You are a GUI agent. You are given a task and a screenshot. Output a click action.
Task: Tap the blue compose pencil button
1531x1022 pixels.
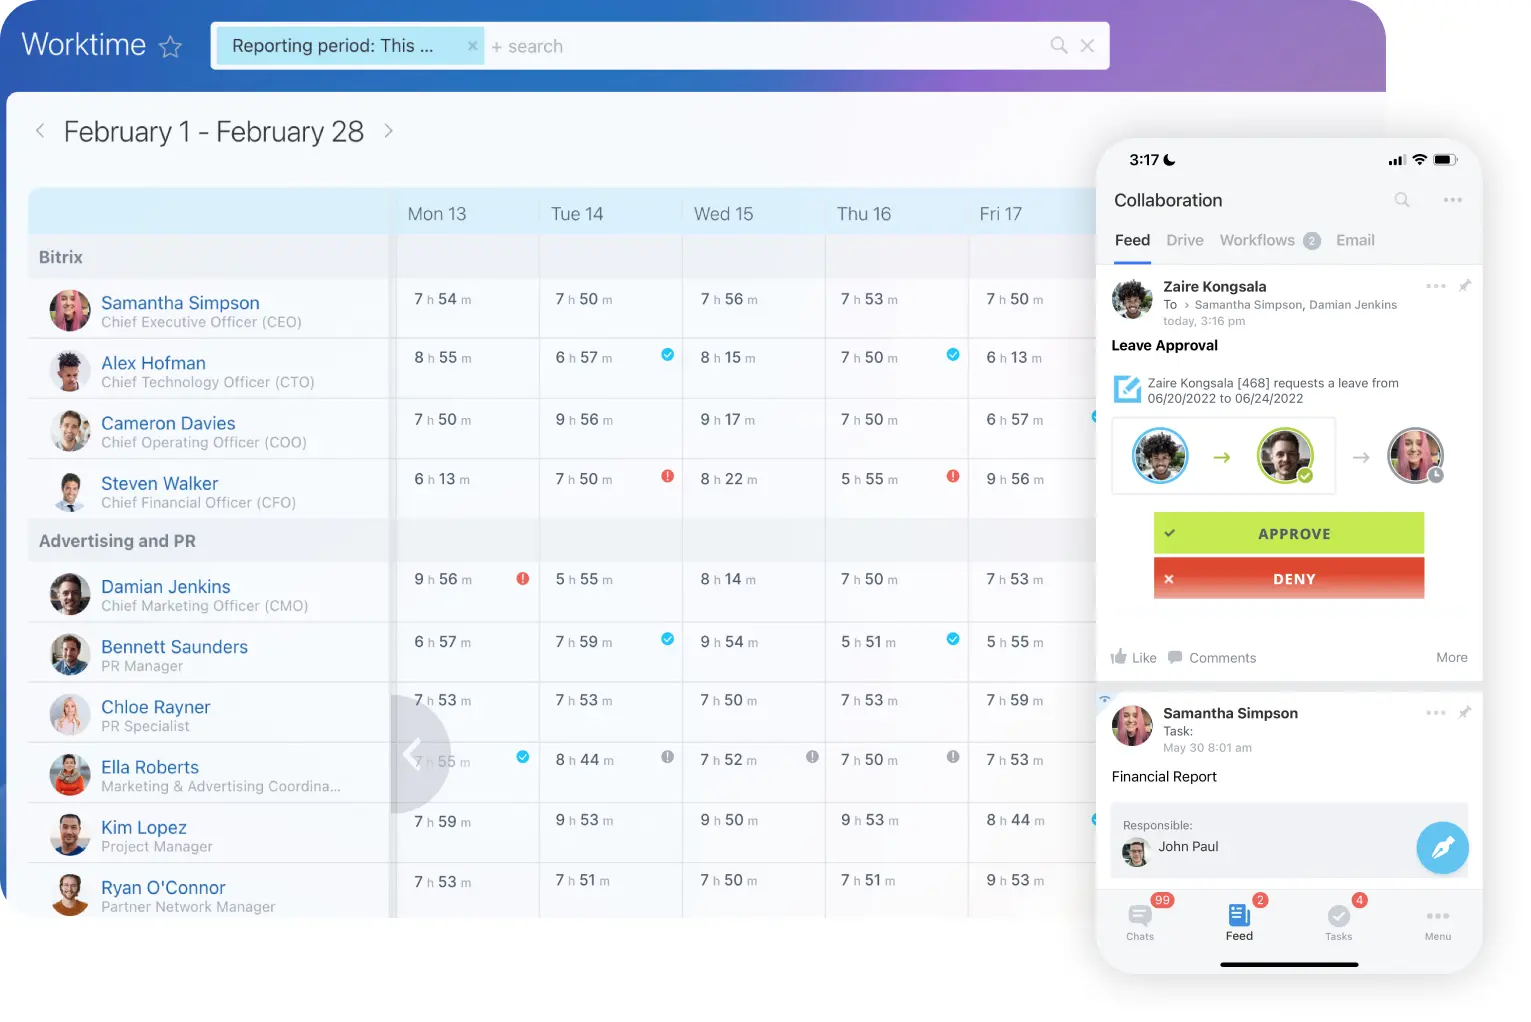click(1442, 848)
